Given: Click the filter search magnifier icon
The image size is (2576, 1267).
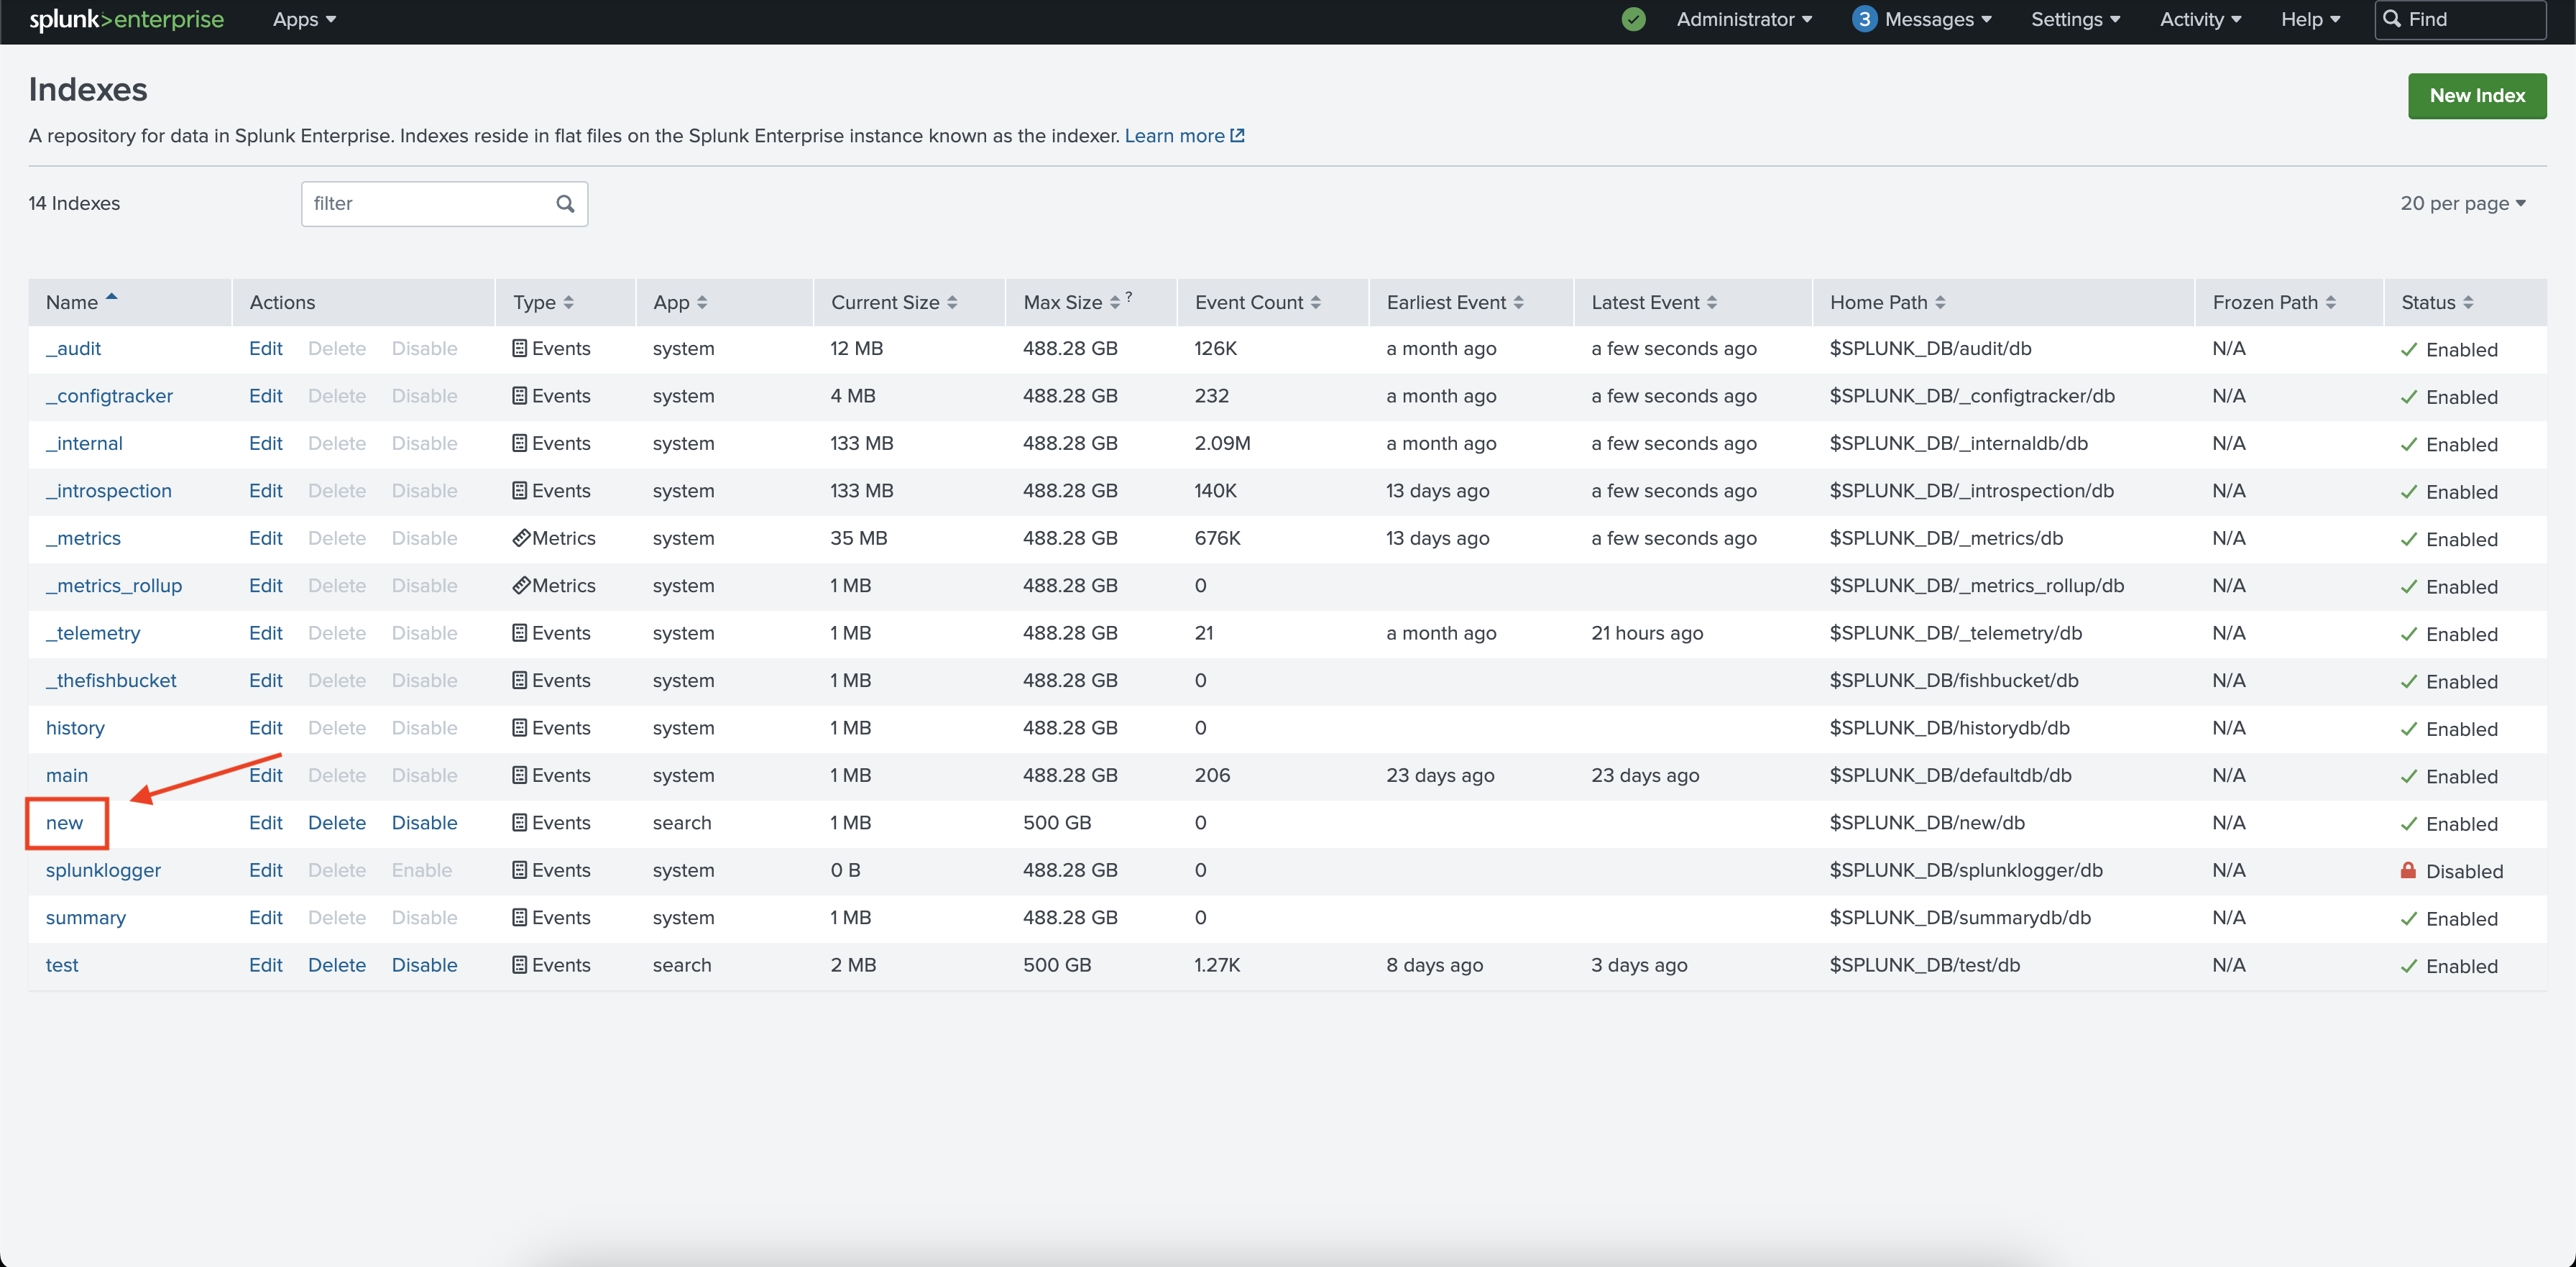Looking at the screenshot, I should (x=565, y=204).
